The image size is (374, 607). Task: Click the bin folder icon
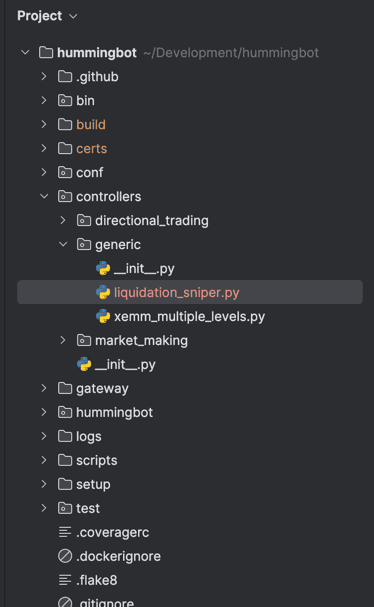[x=65, y=100]
